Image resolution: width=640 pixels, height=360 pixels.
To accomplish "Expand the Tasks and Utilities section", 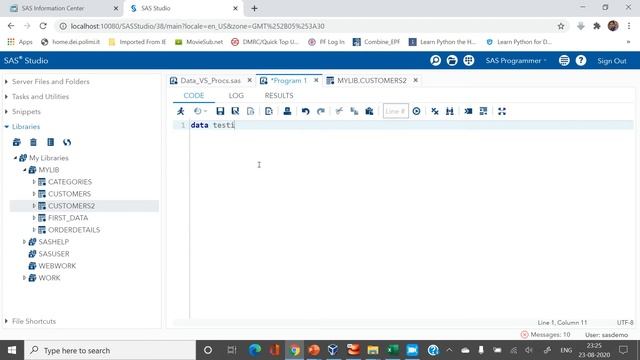I will (x=7, y=97).
